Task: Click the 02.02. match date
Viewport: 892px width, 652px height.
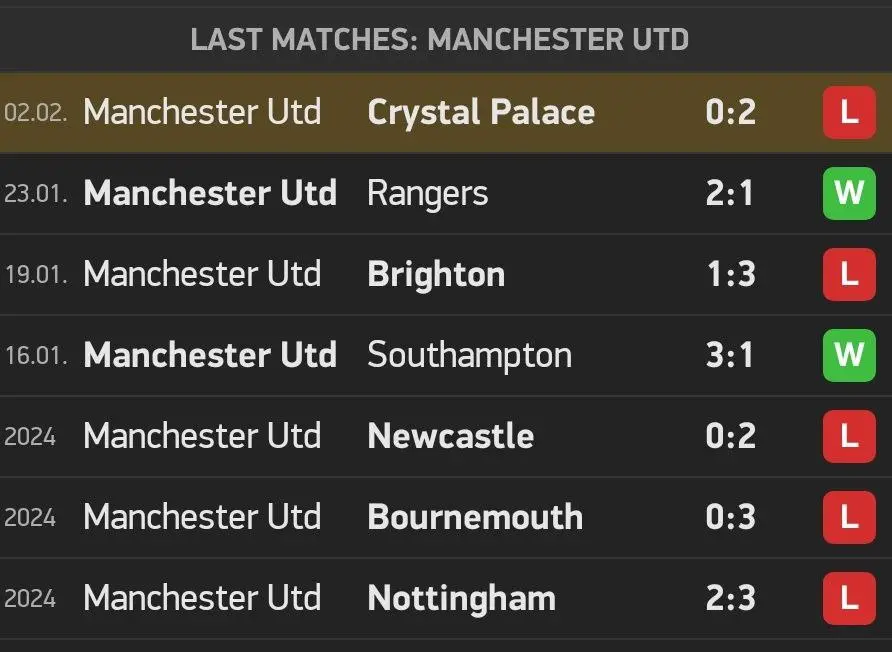Action: [36, 112]
